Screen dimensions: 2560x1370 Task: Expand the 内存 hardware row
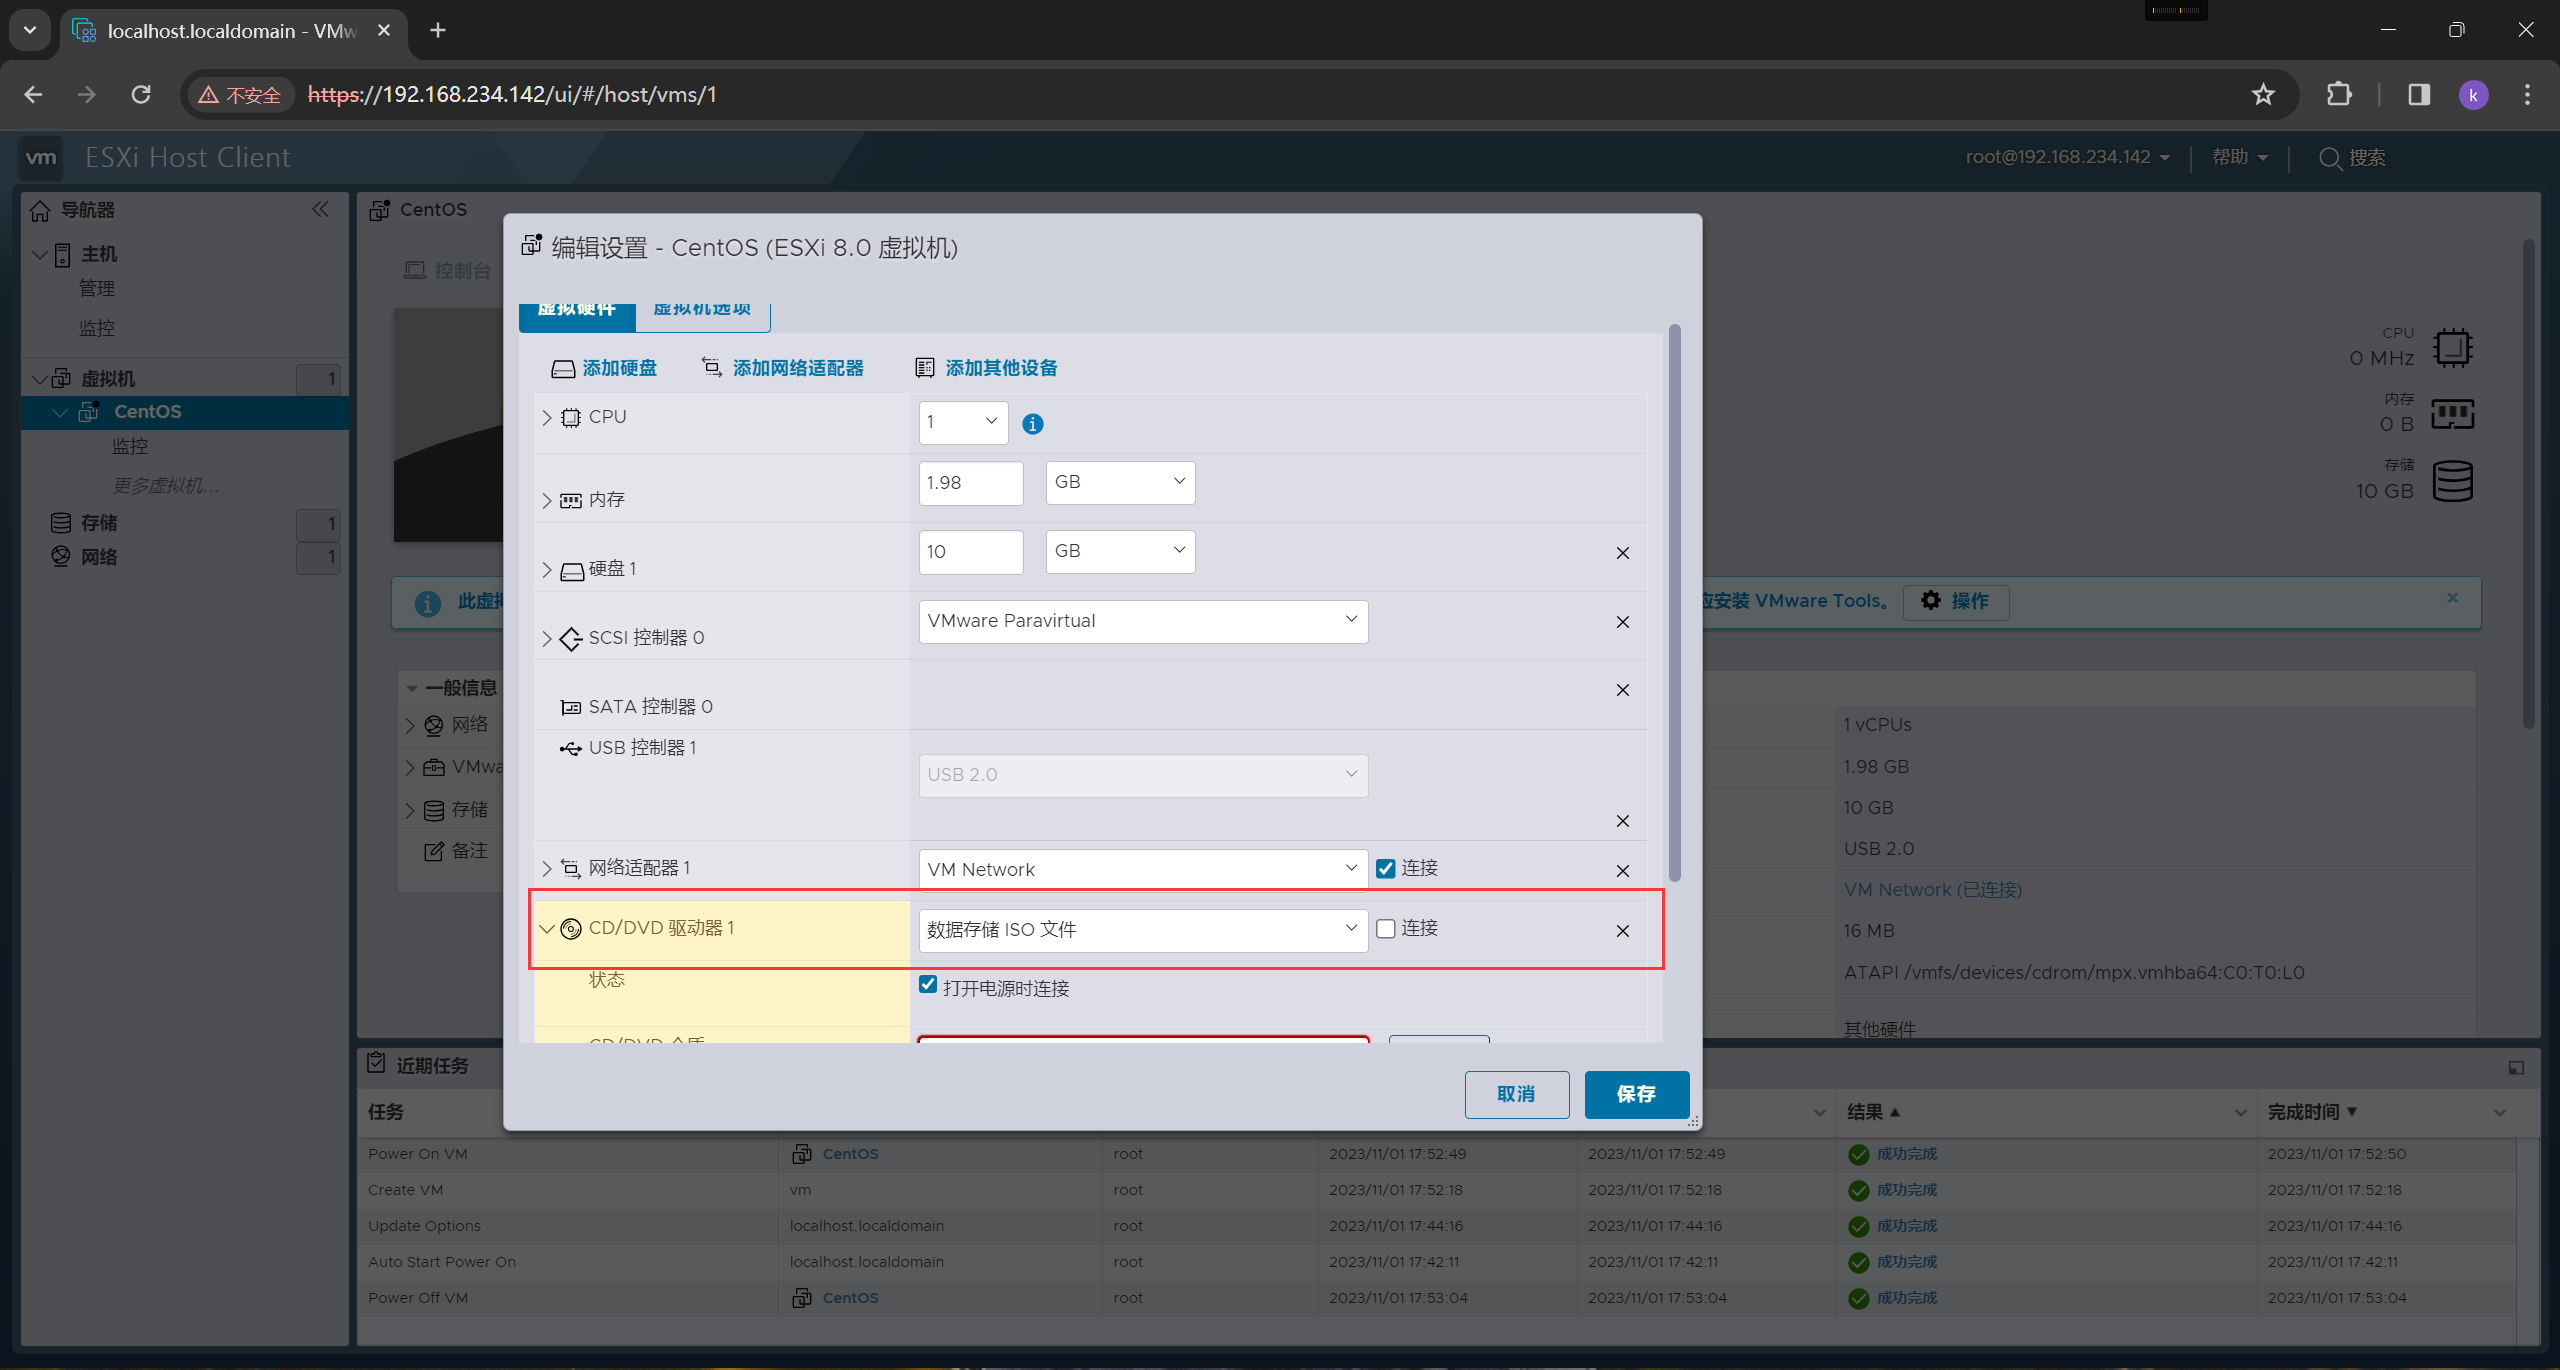547,500
